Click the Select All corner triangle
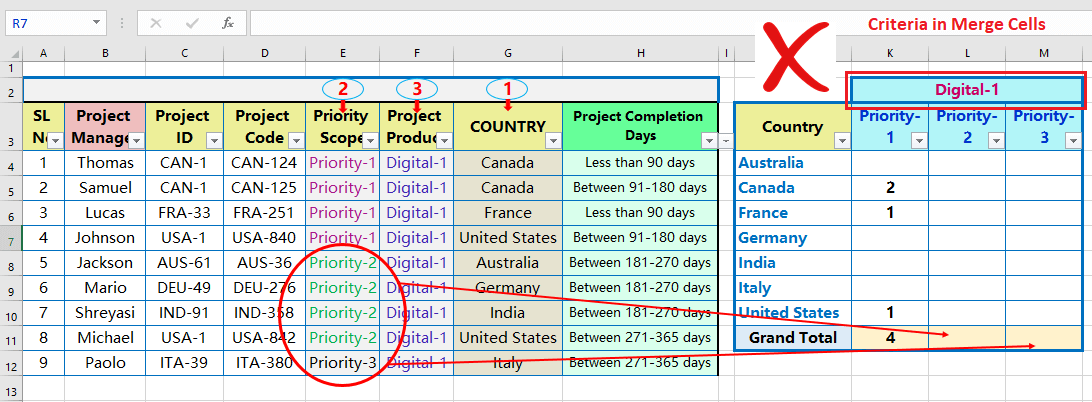 tap(12, 53)
